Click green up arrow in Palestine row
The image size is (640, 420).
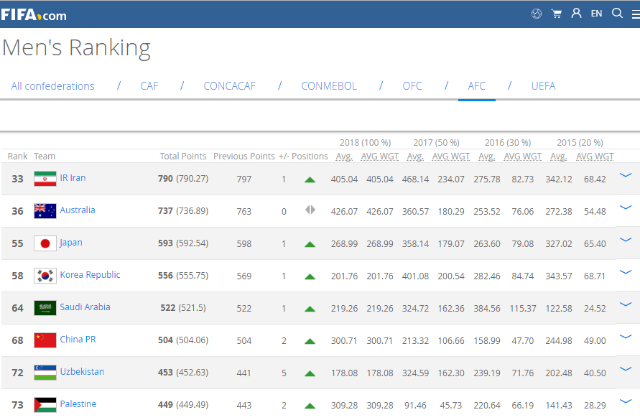[x=310, y=406]
